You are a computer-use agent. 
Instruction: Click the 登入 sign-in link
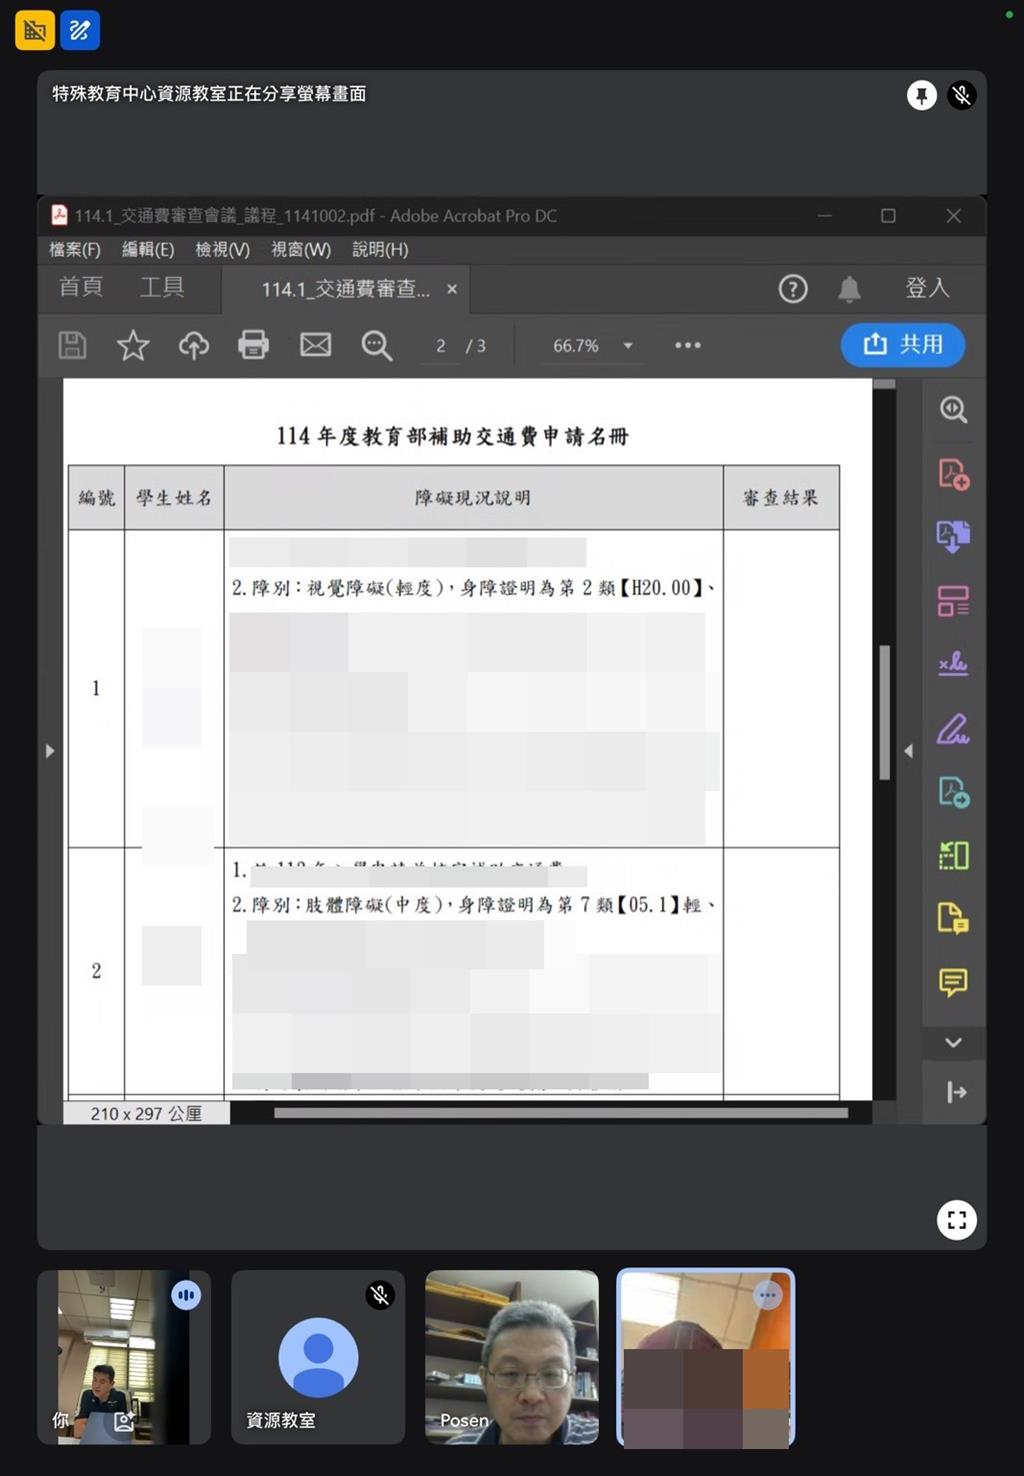click(927, 288)
